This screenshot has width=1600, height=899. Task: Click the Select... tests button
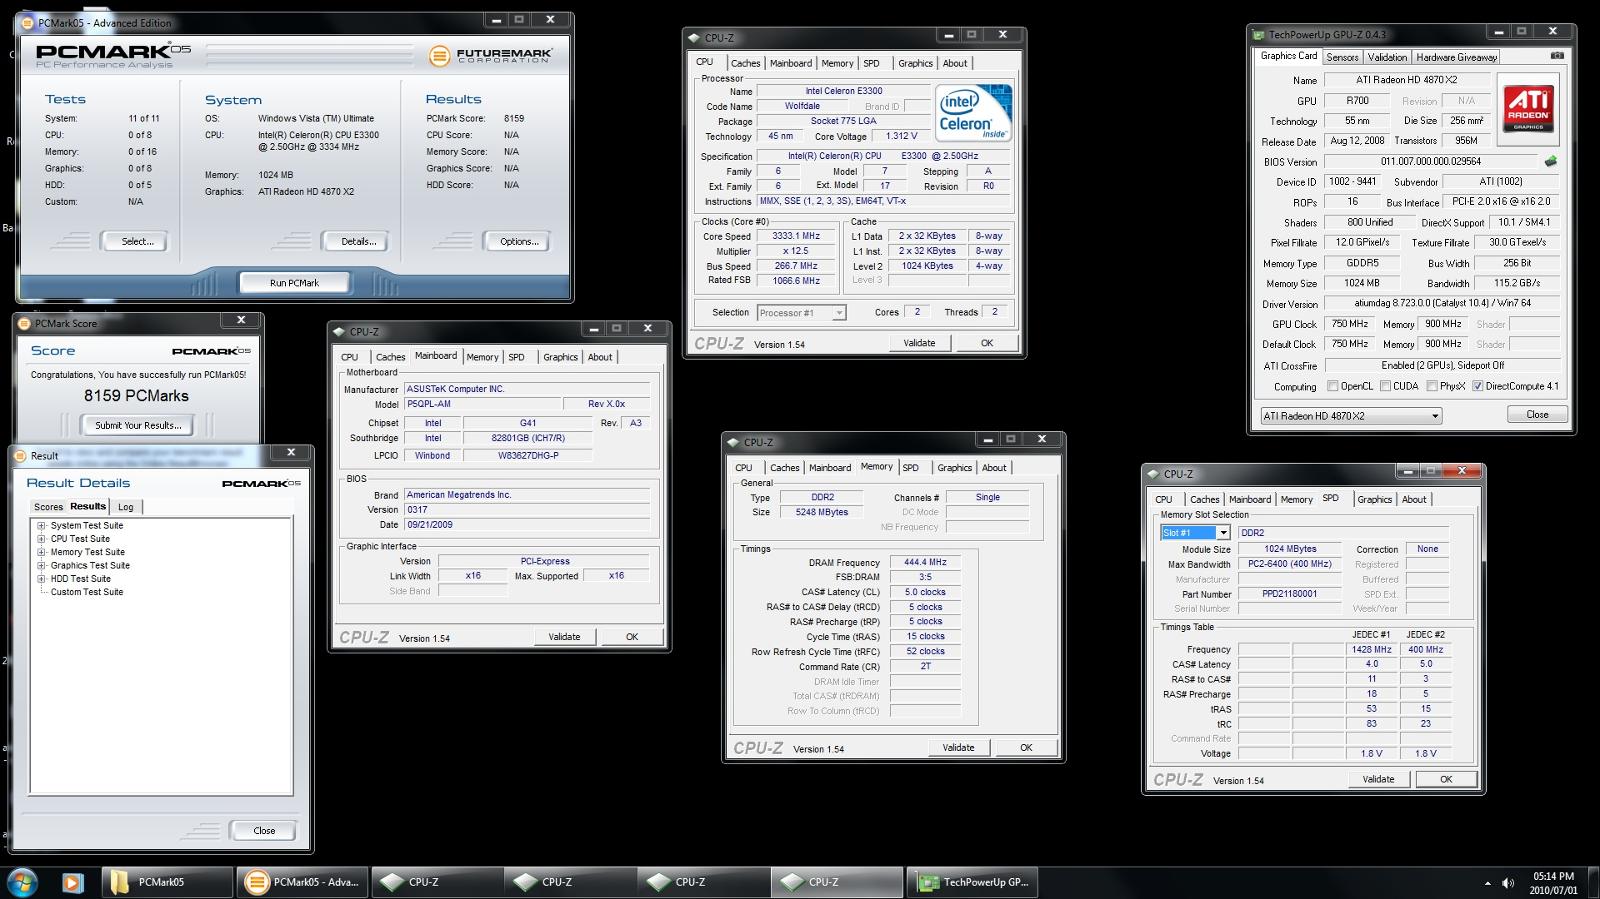pos(138,241)
